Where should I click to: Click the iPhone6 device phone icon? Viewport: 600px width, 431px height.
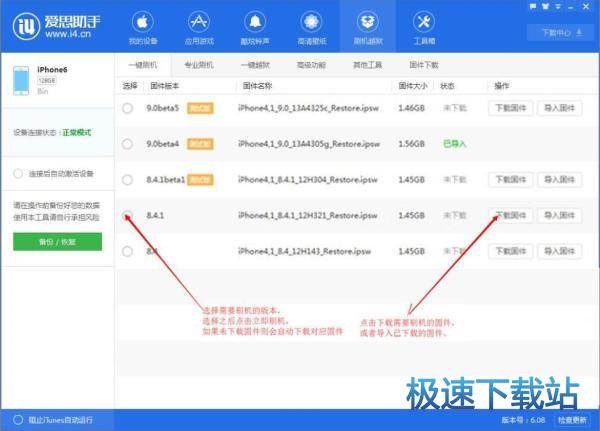coord(21,80)
